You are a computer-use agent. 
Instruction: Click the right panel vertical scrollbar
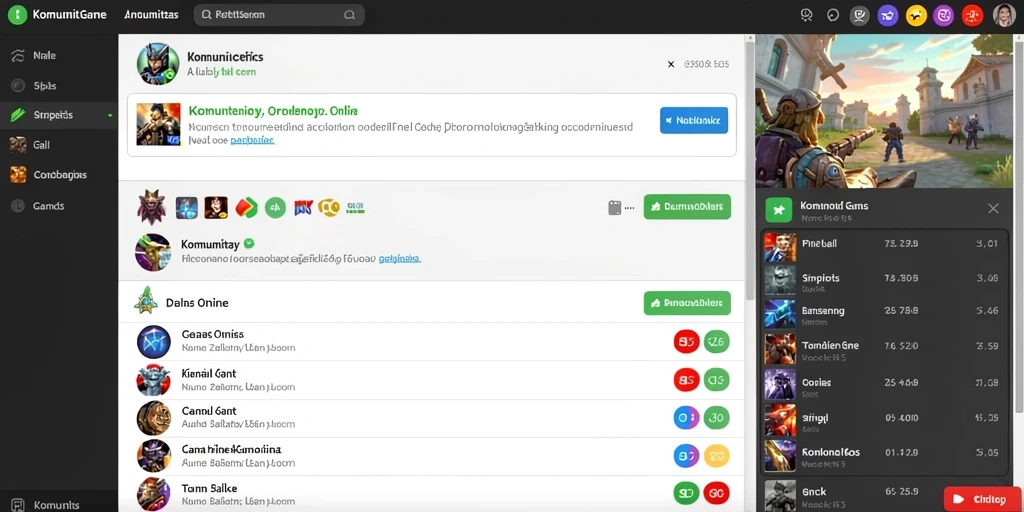[x=1018, y=227]
